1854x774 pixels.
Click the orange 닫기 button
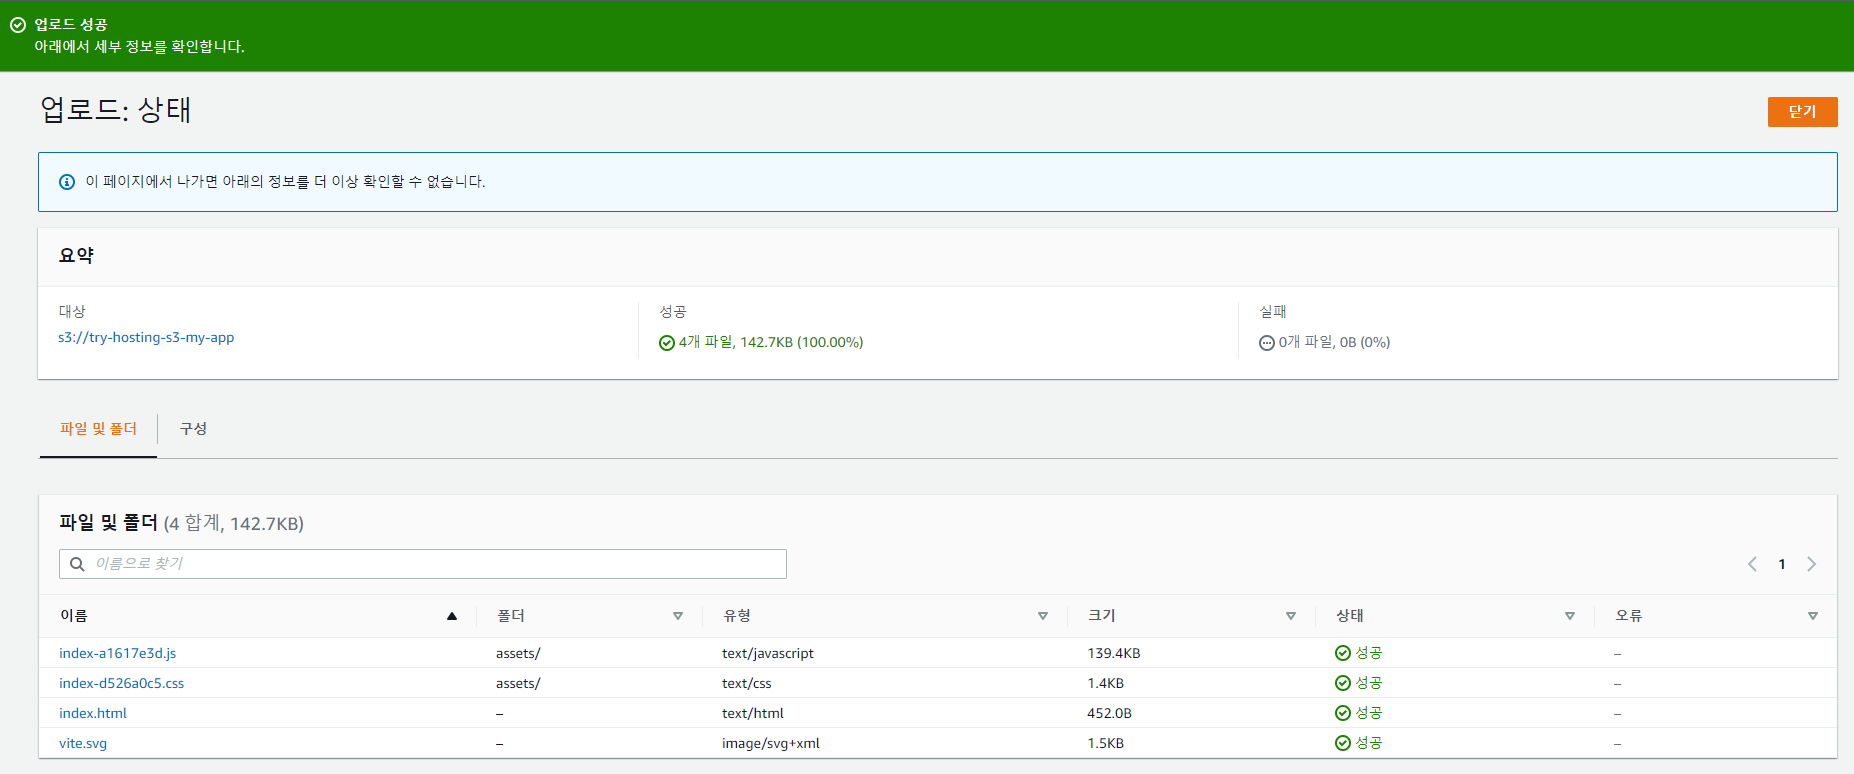1802,112
